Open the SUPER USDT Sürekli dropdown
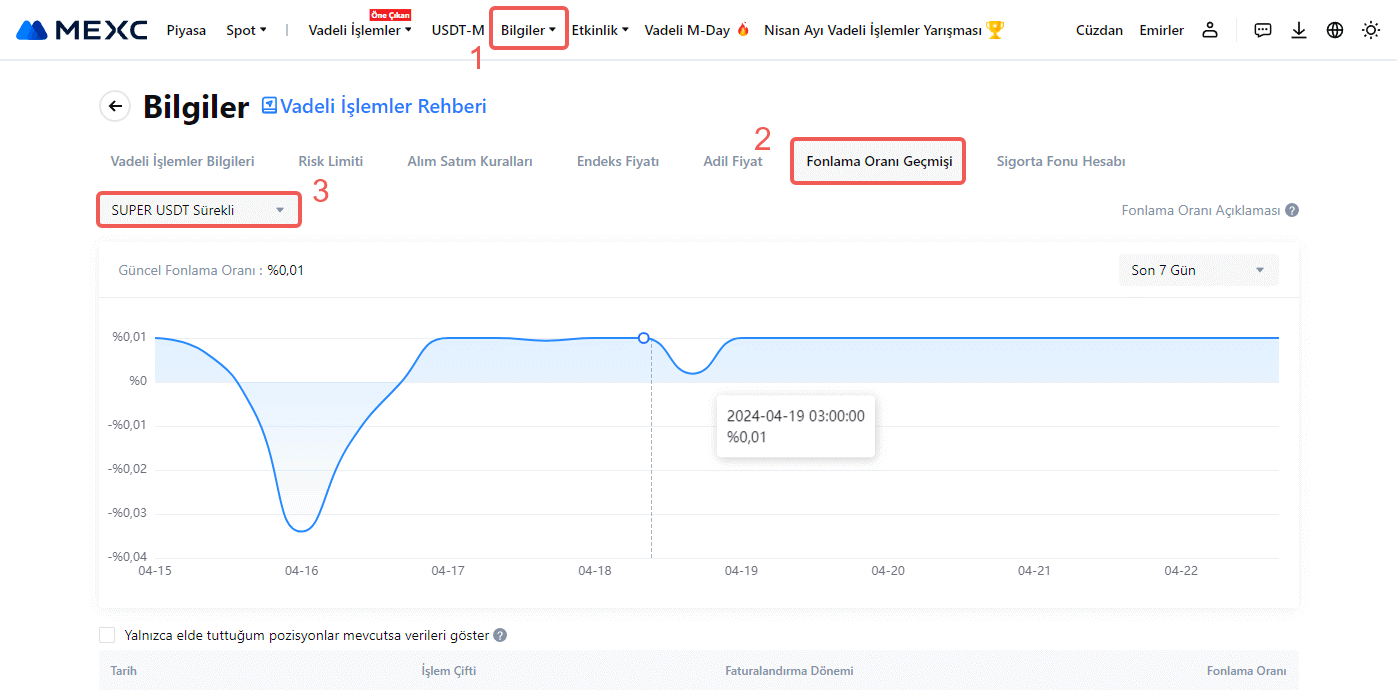Screen dimensions: 1397x698 coord(198,210)
